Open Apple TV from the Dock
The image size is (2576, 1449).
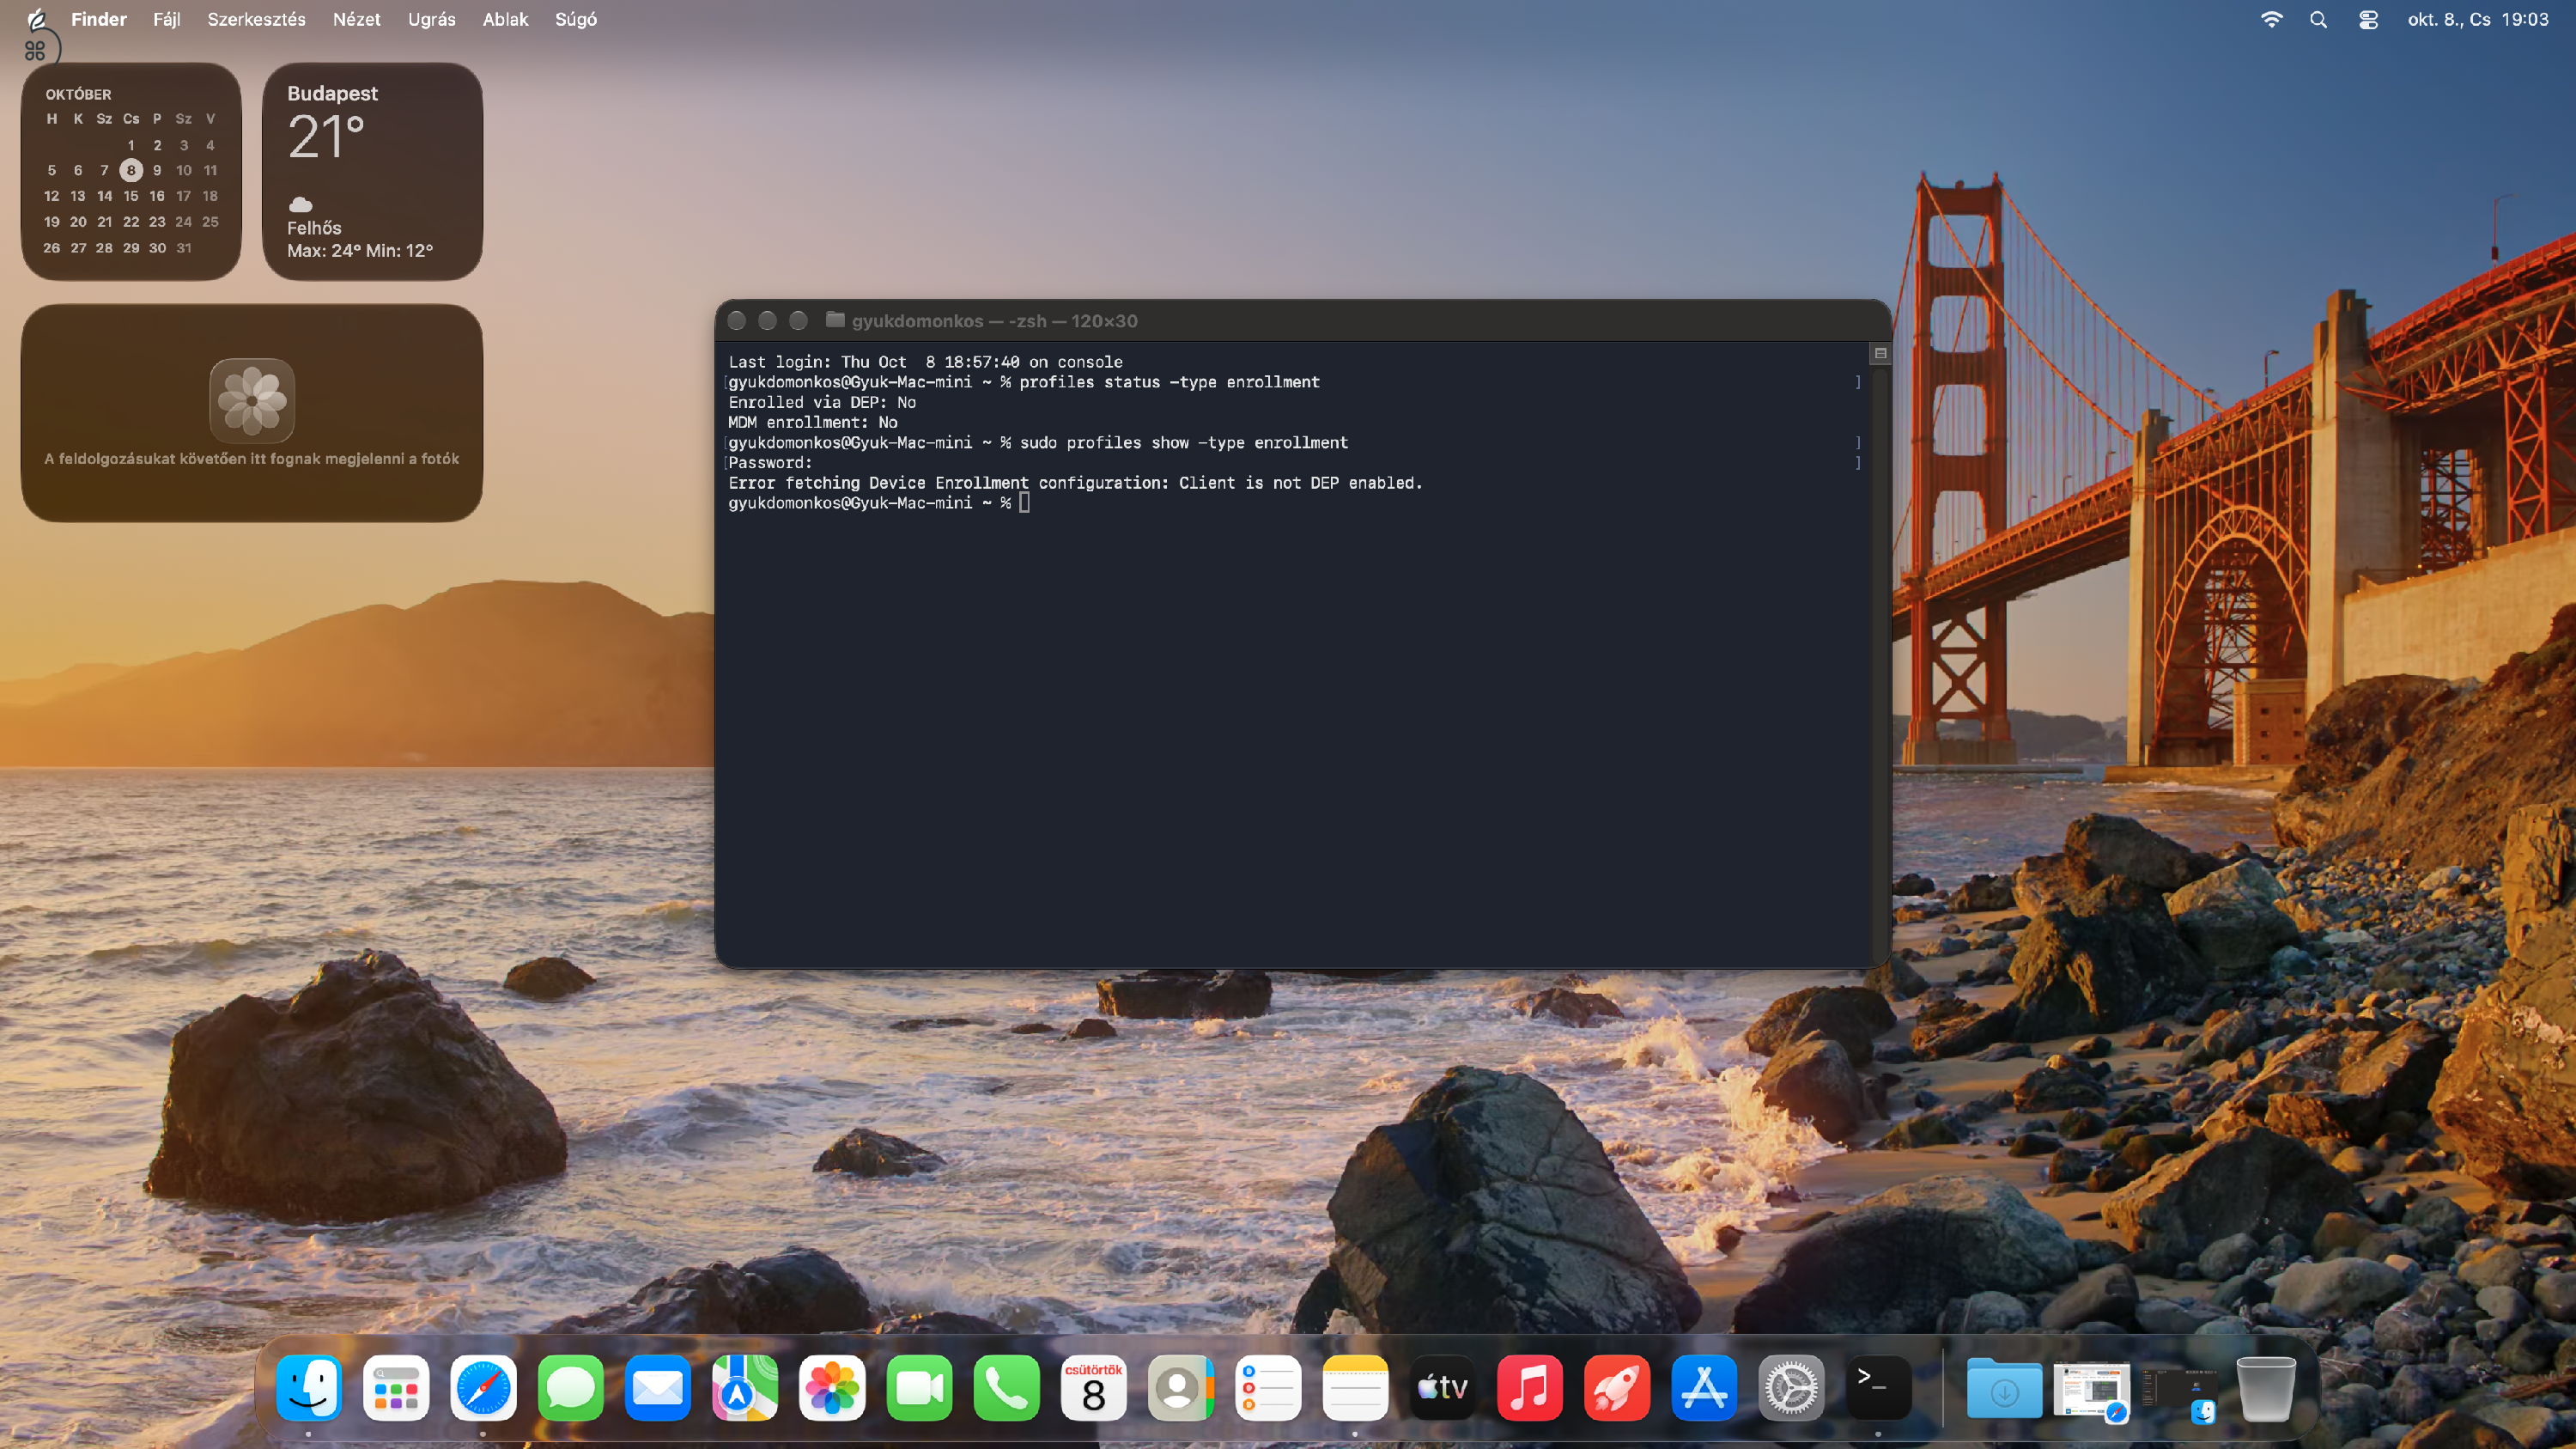click(x=1442, y=1388)
